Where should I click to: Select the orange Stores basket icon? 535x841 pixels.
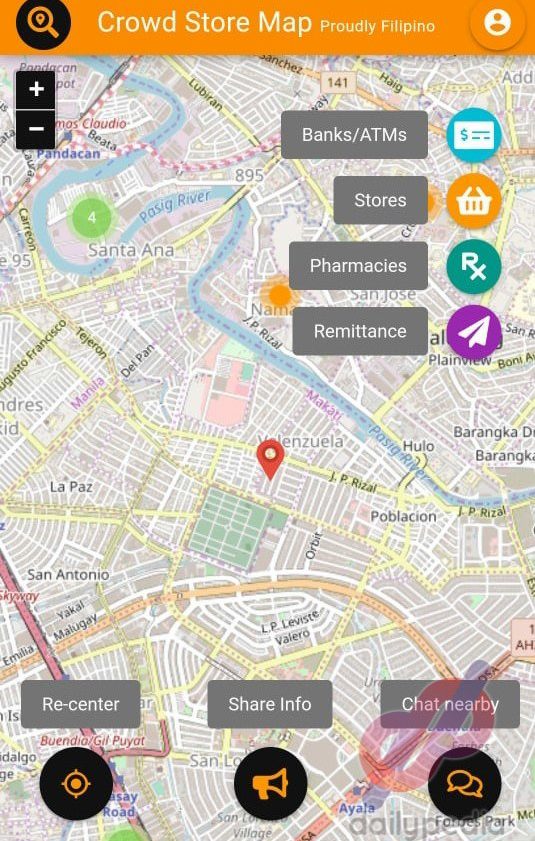474,201
